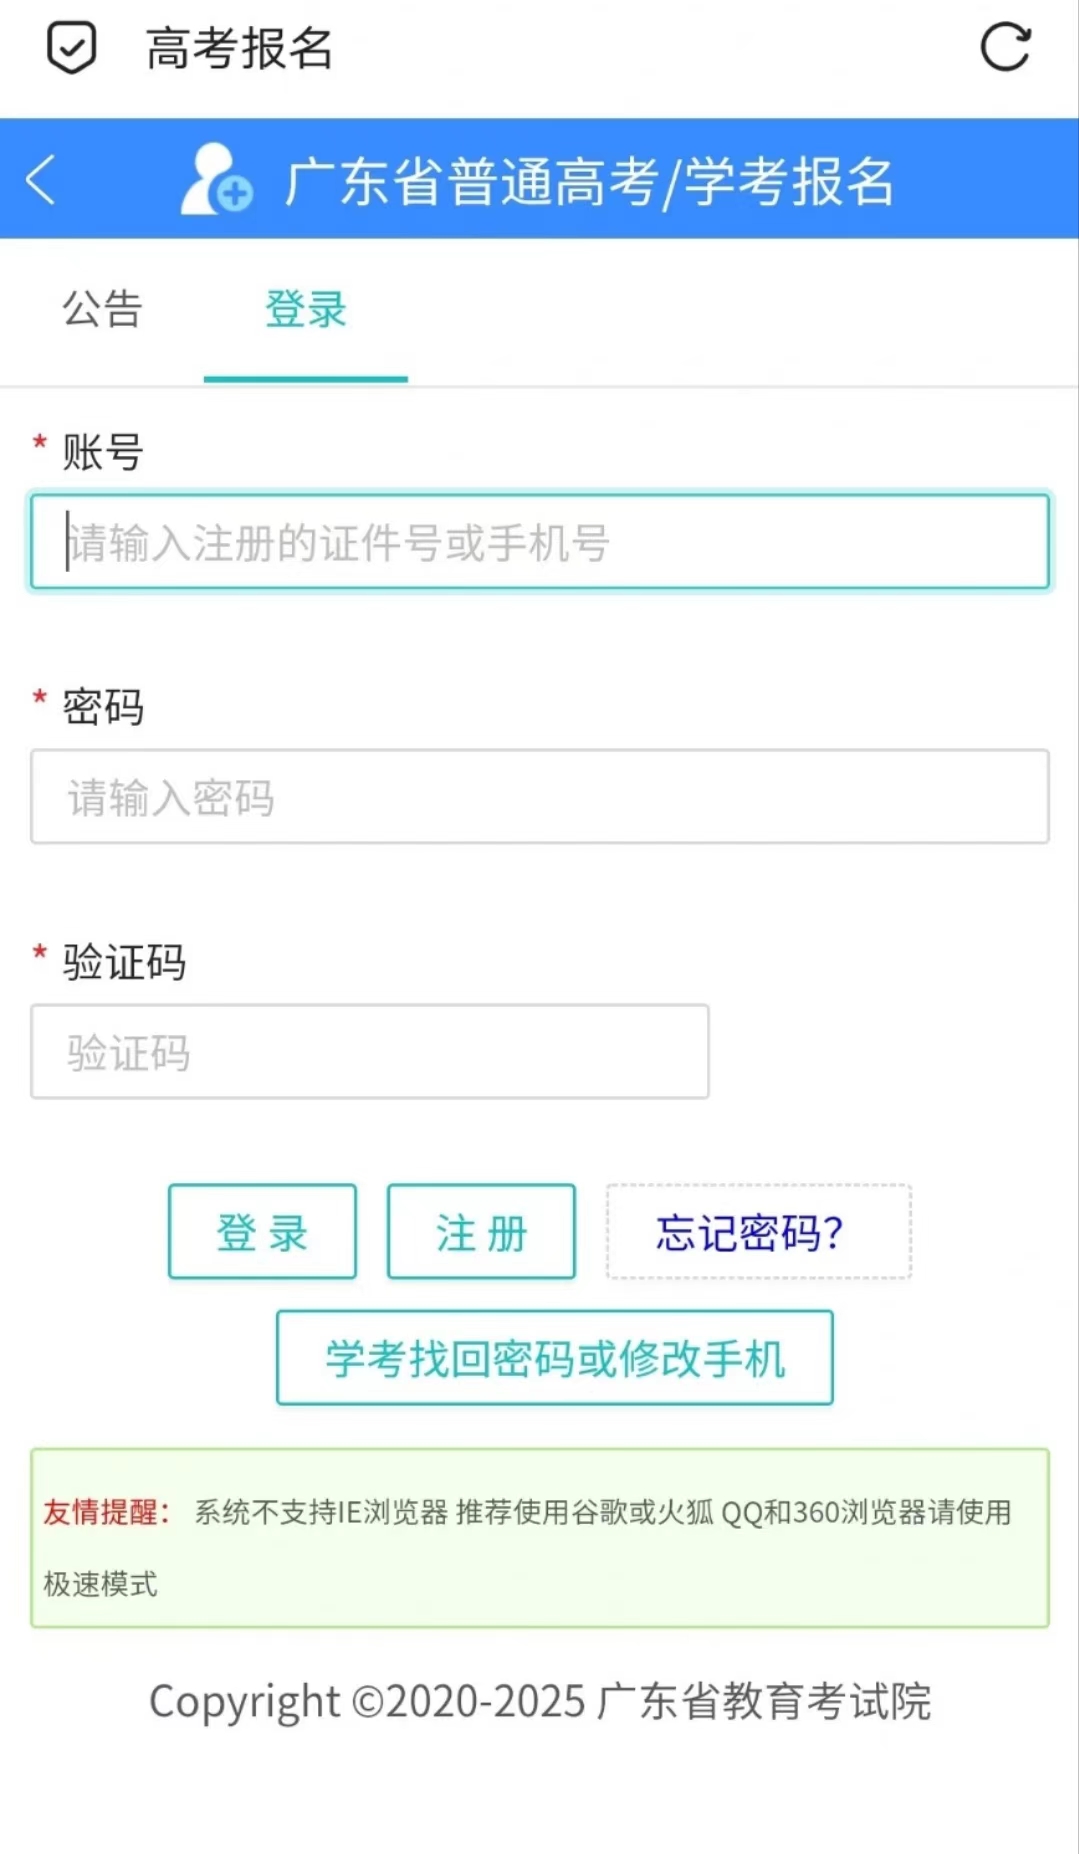Tap the 密码 password field
The image size is (1079, 1854).
coord(540,797)
